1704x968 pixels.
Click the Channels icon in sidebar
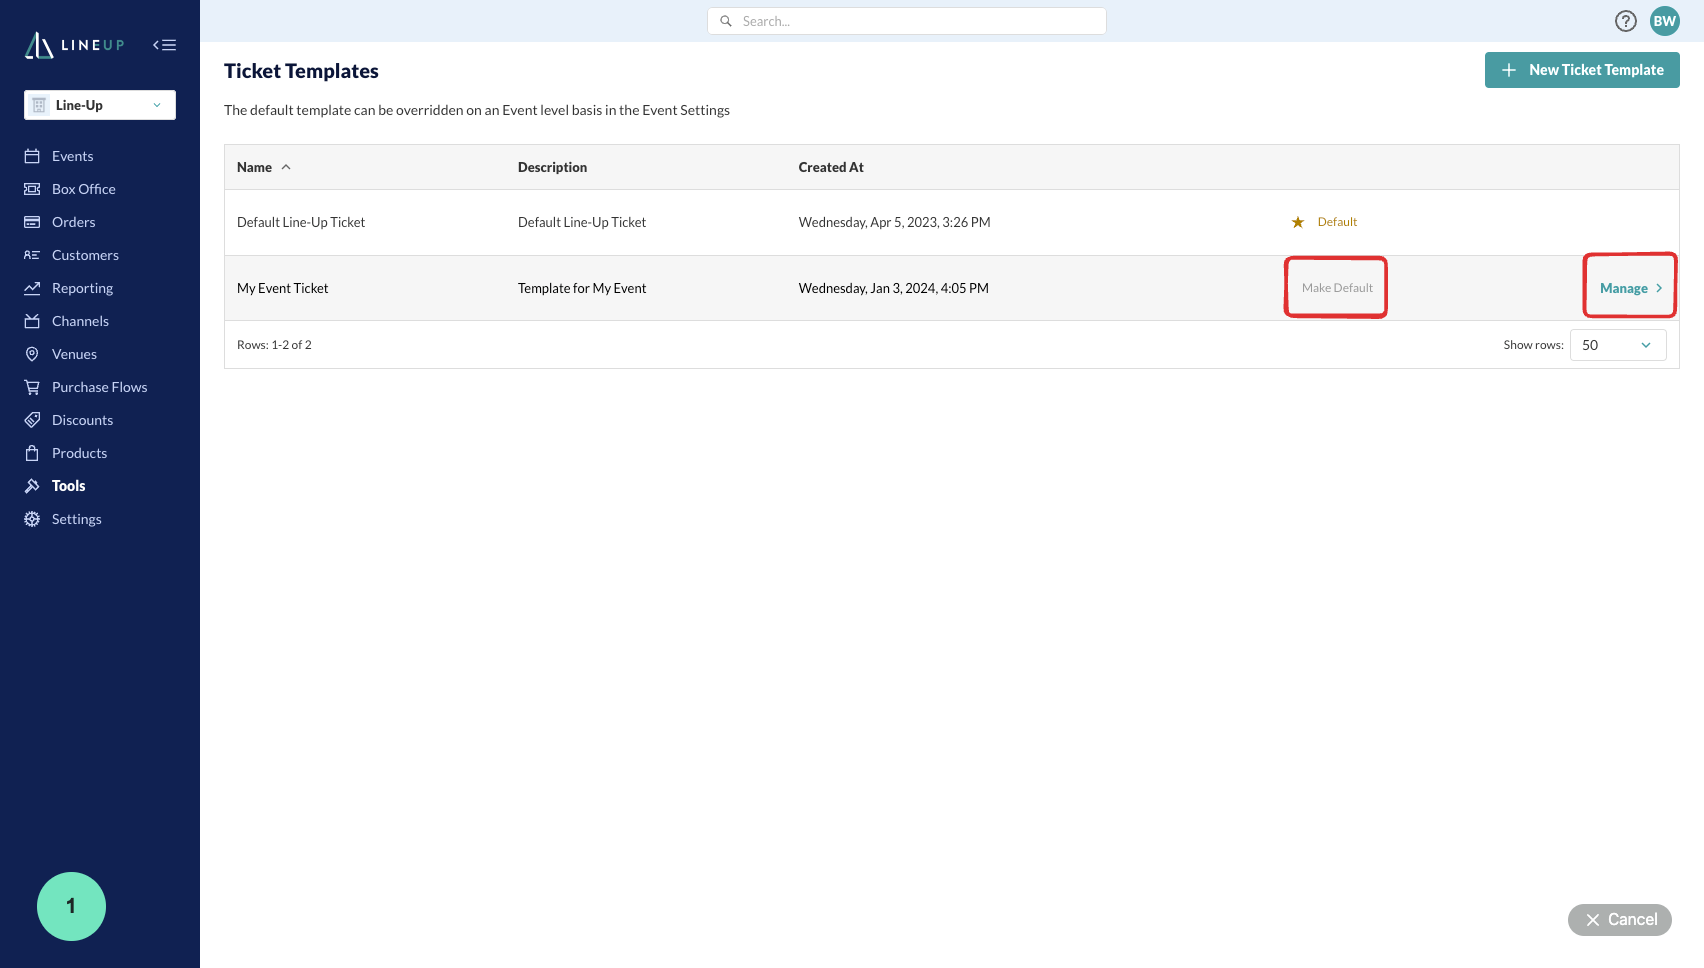click(x=32, y=321)
